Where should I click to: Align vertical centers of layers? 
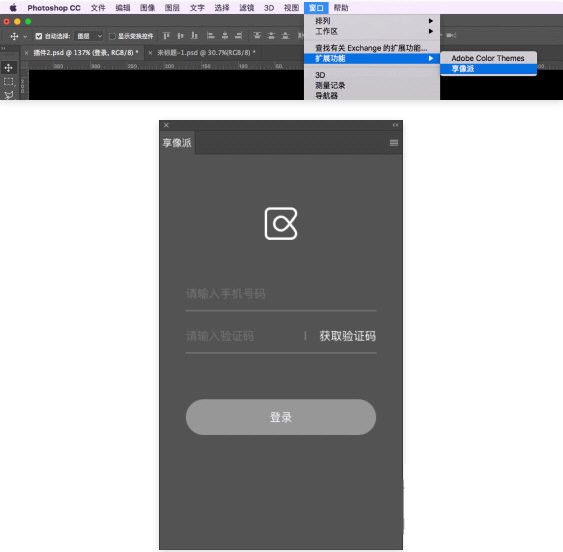tap(180, 36)
